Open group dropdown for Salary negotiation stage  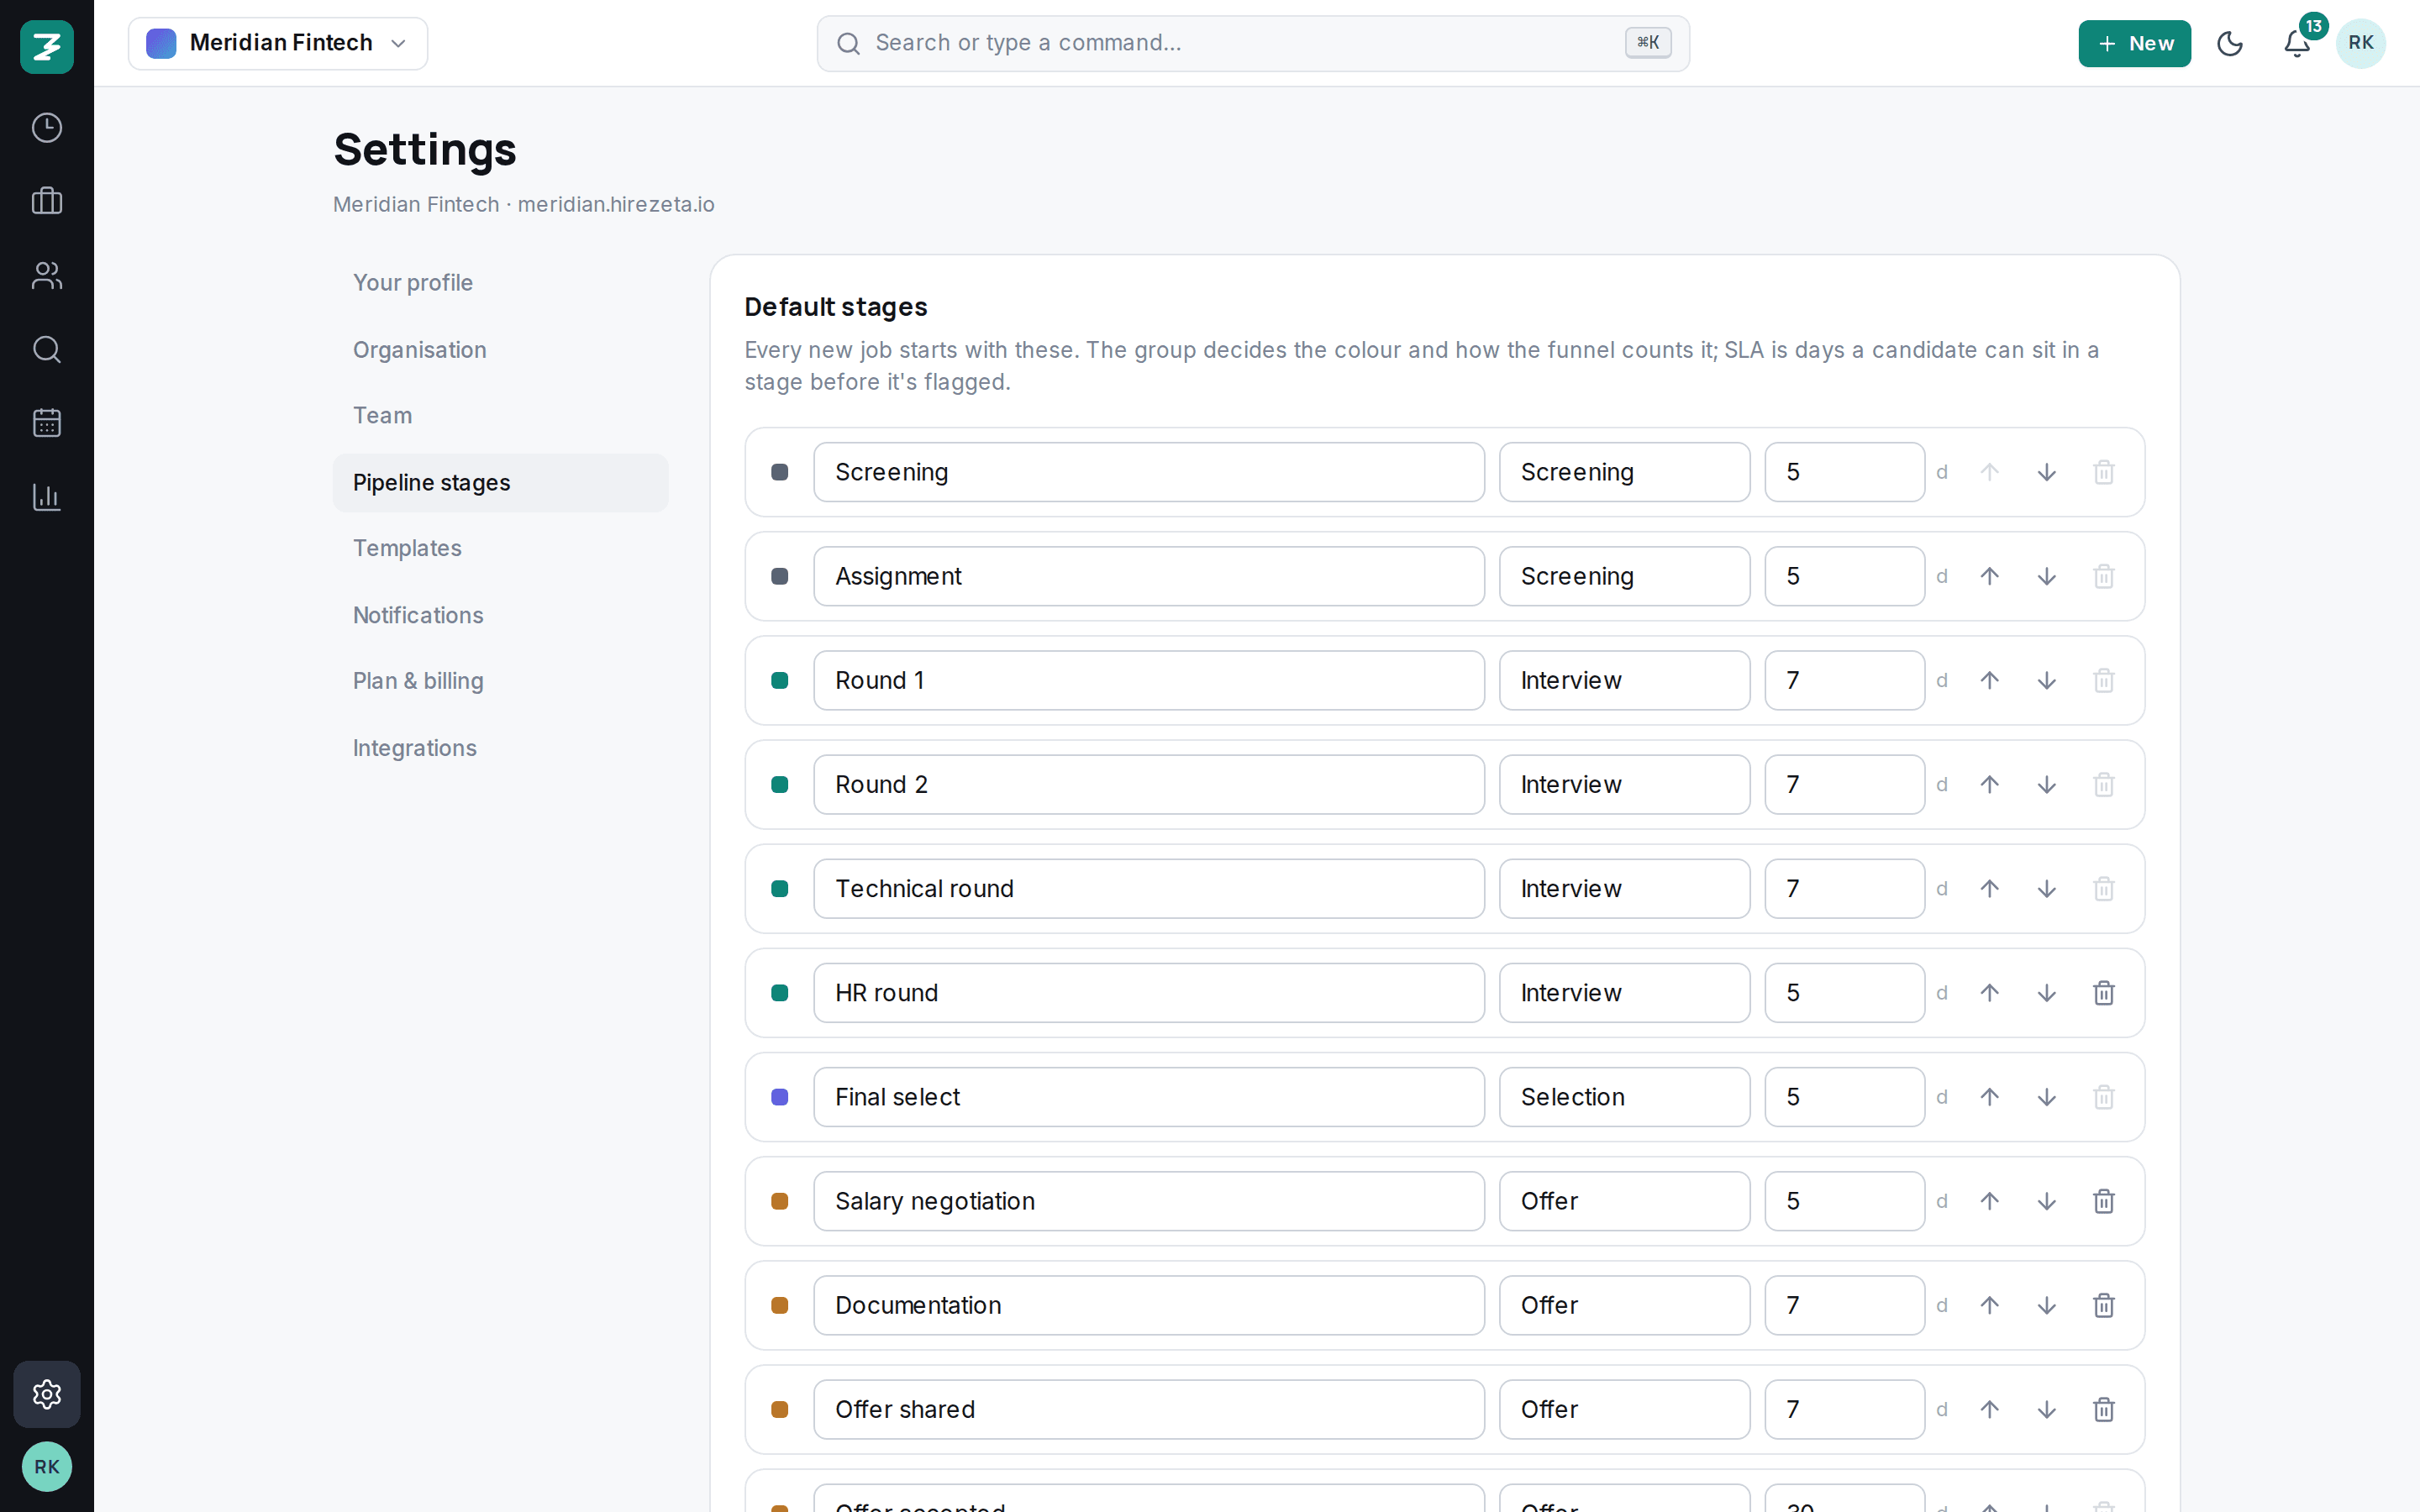pos(1624,1201)
